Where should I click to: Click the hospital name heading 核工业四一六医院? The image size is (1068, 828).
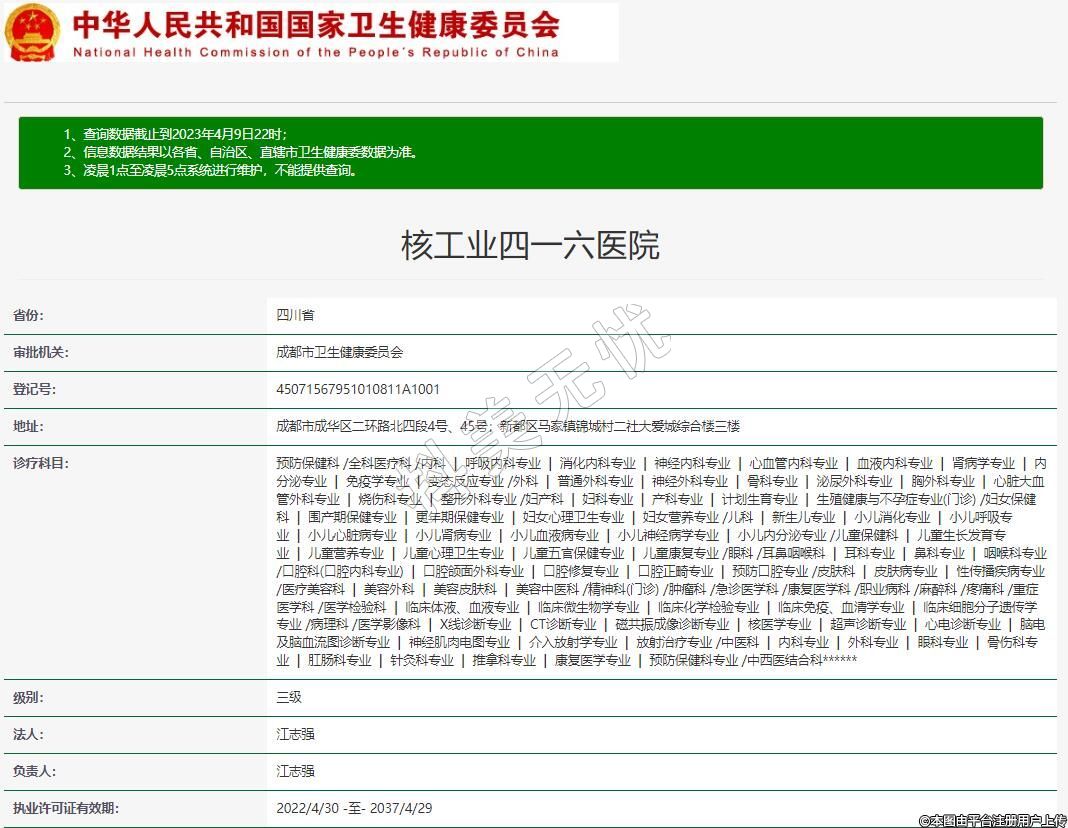pyautogui.click(x=530, y=245)
